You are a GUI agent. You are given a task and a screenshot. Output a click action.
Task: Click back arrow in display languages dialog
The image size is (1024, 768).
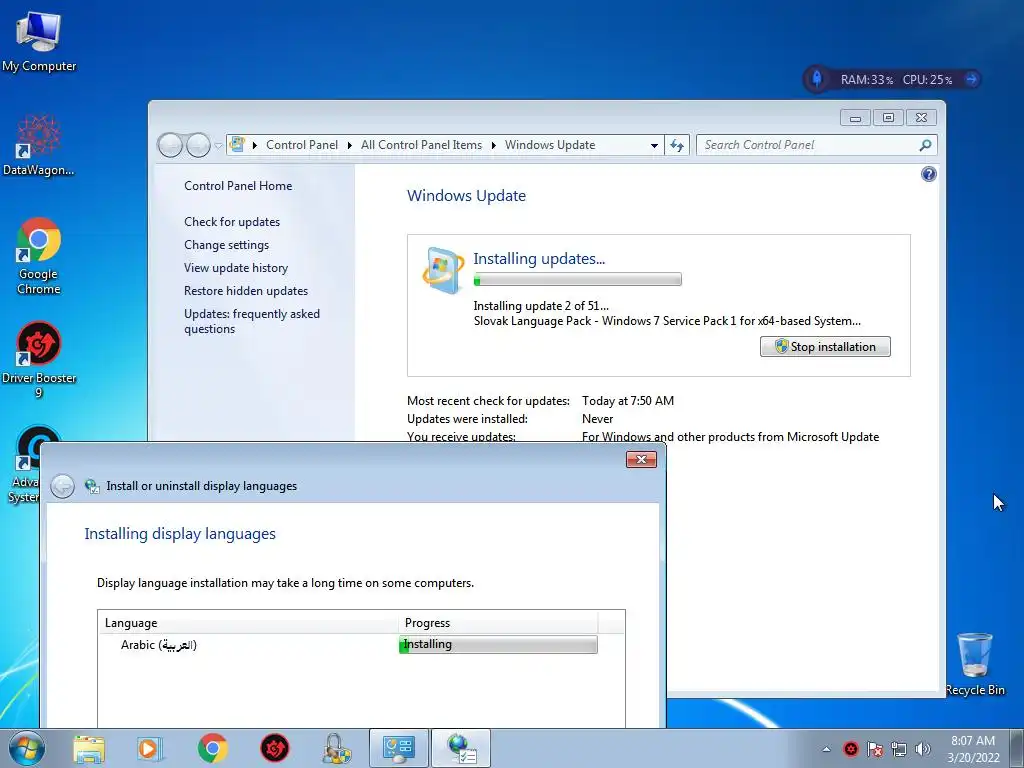coord(63,486)
